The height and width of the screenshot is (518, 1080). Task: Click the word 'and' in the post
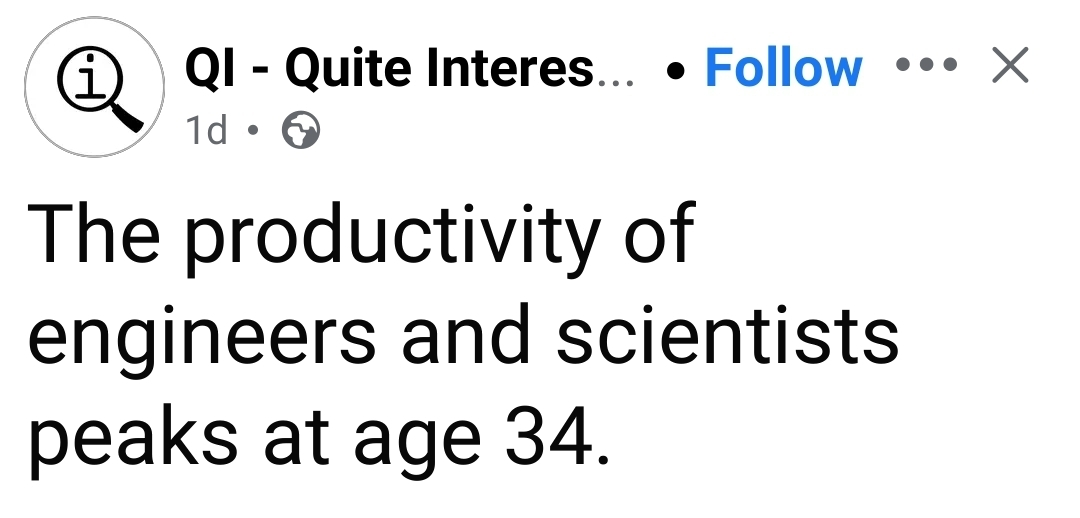point(467,336)
